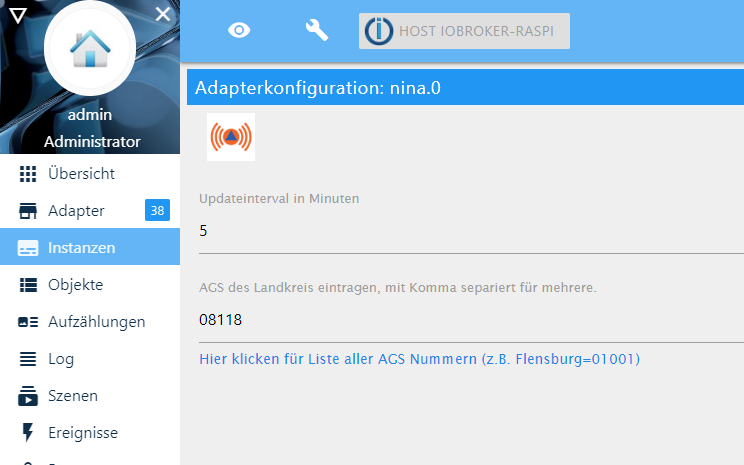Focus the AGS Landkreis input field
Viewport: 744px width, 465px height.
[470, 320]
